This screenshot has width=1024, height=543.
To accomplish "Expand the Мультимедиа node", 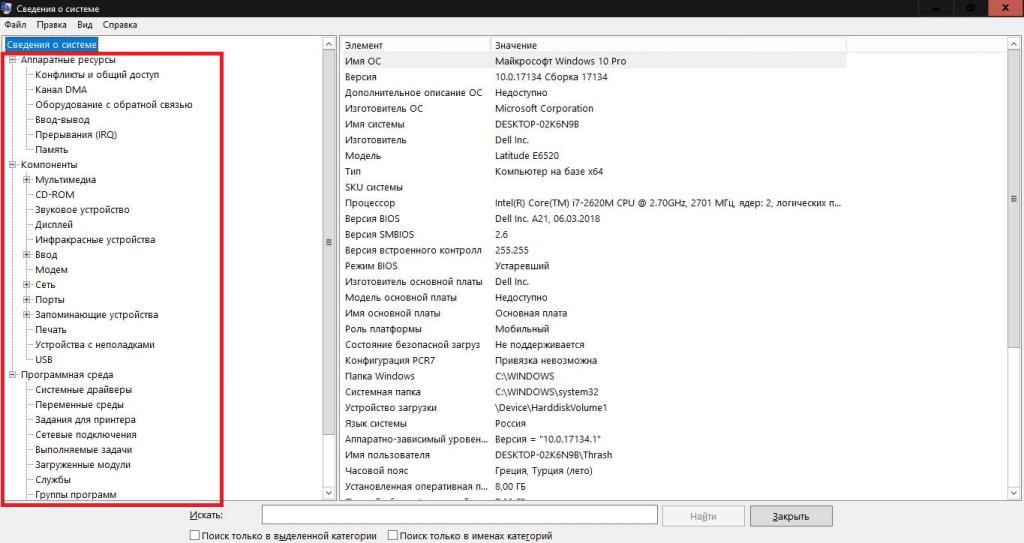I will 27,180.
